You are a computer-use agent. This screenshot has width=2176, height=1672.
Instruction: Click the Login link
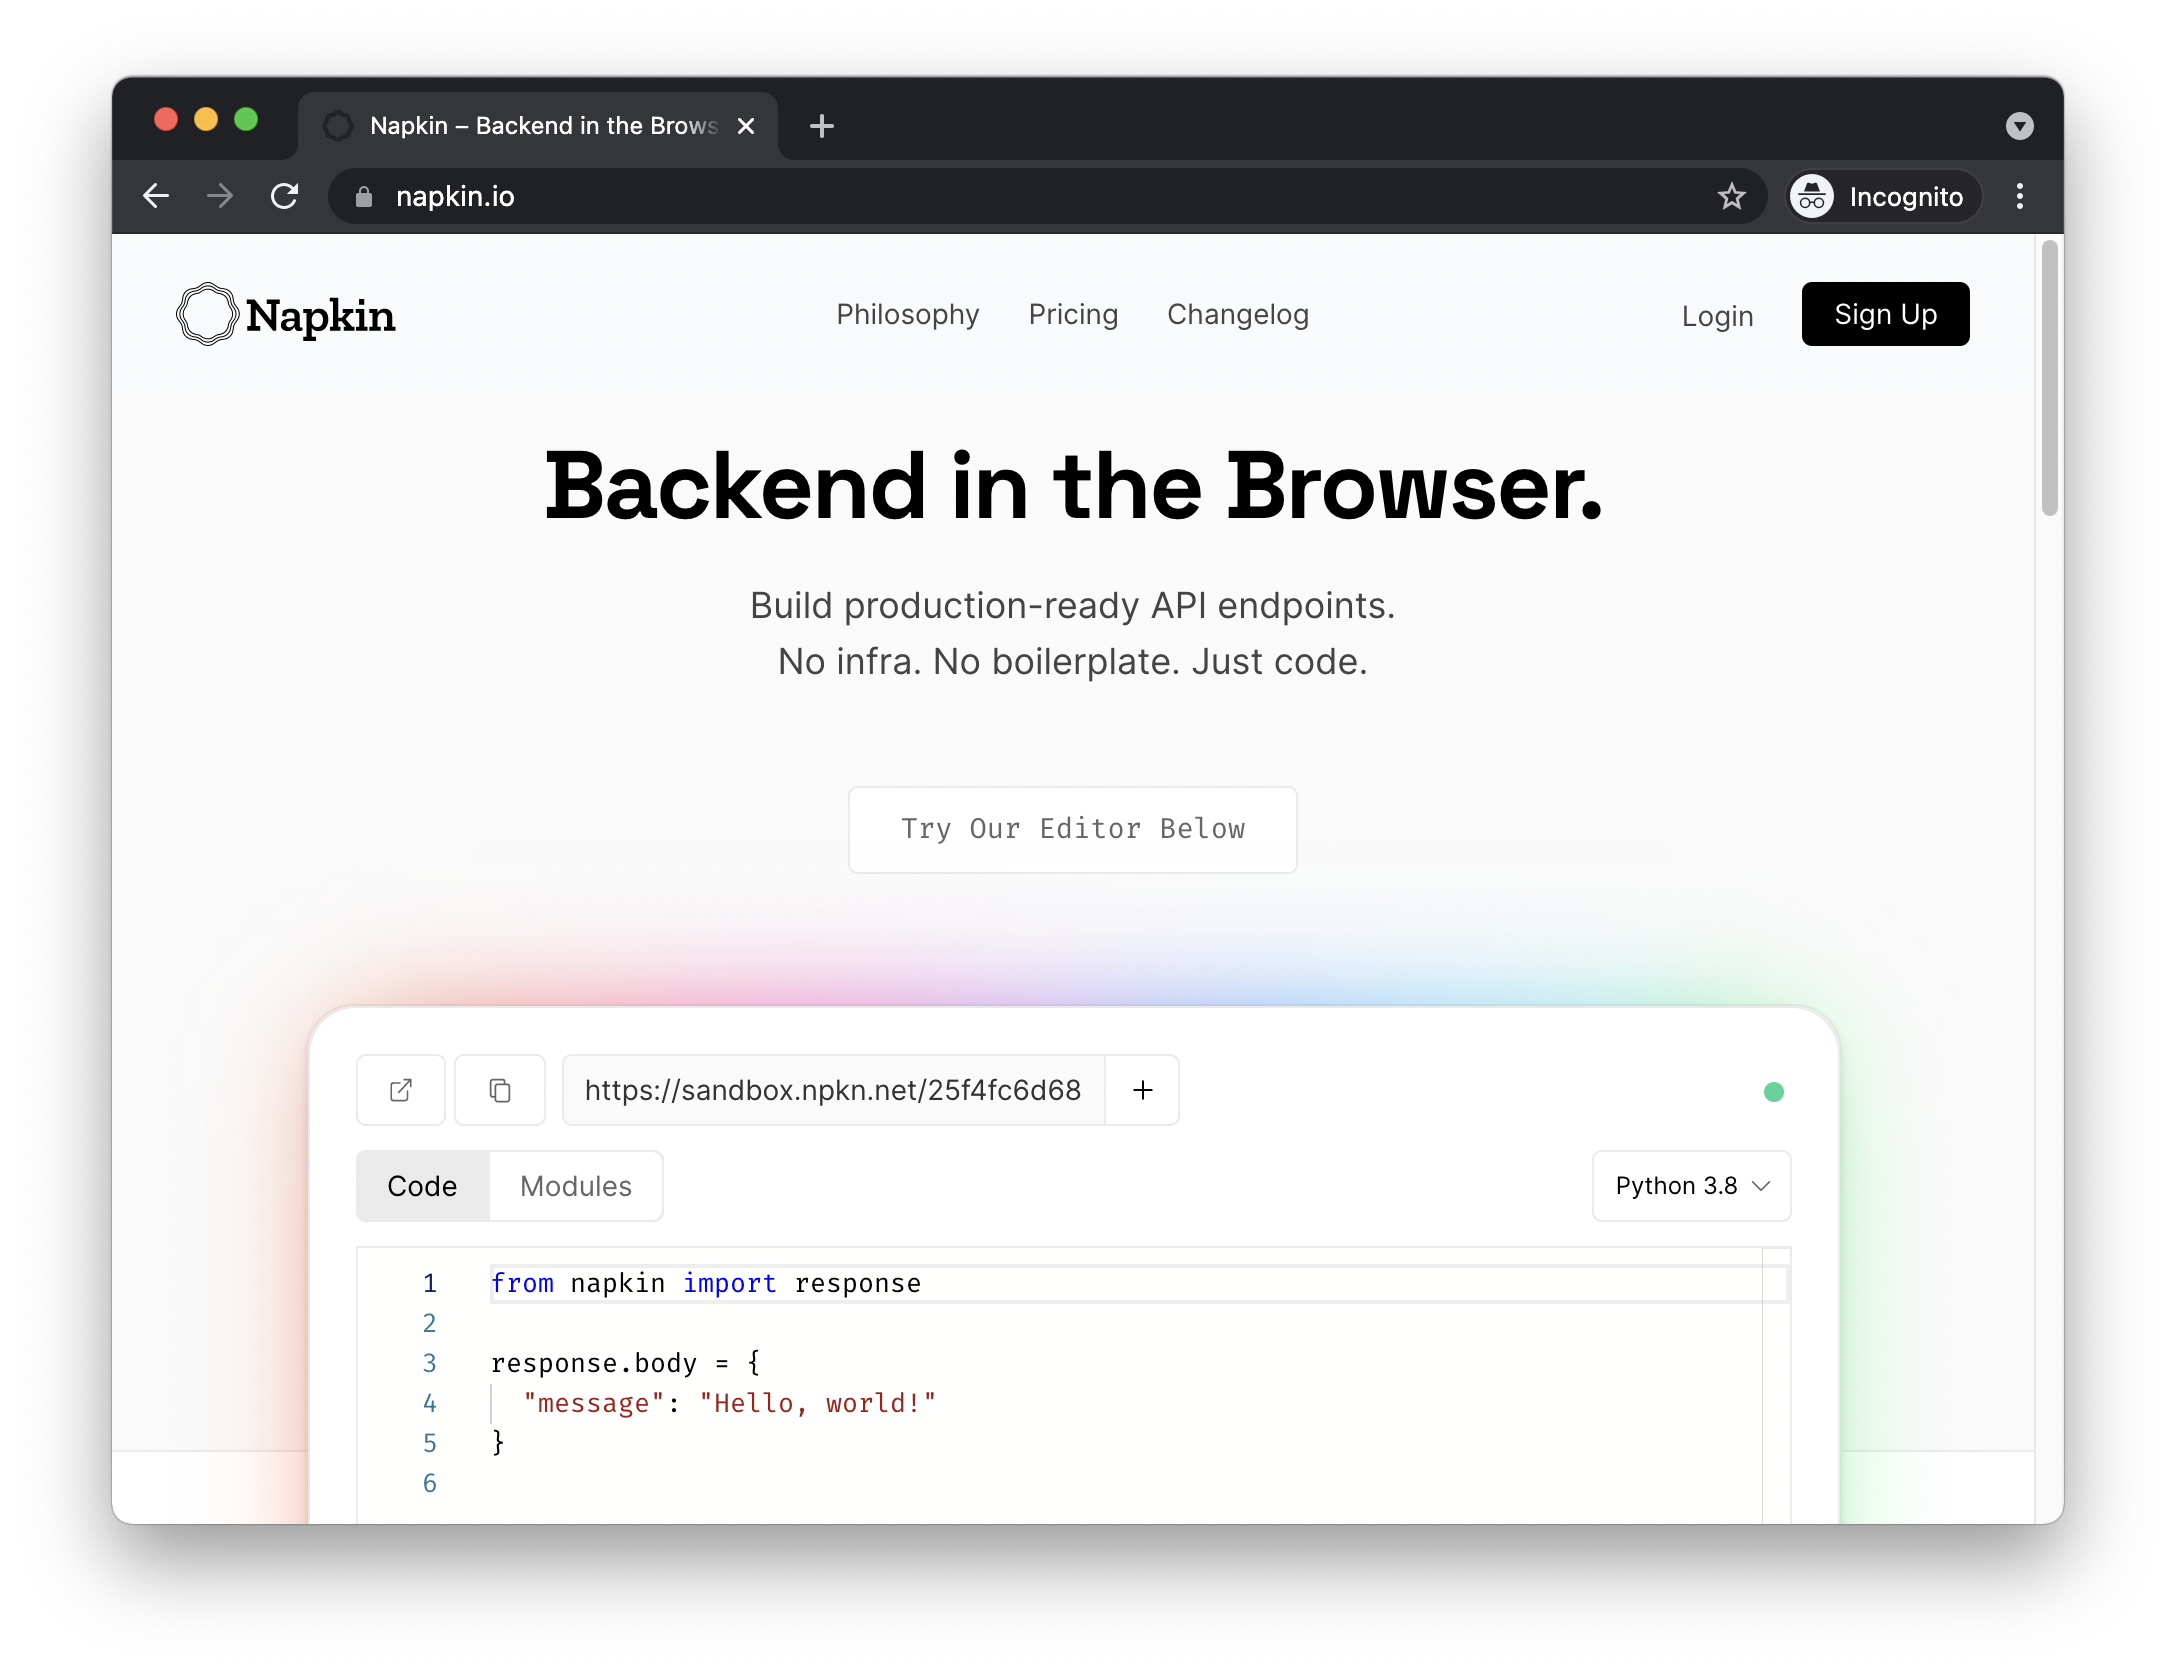[1717, 316]
